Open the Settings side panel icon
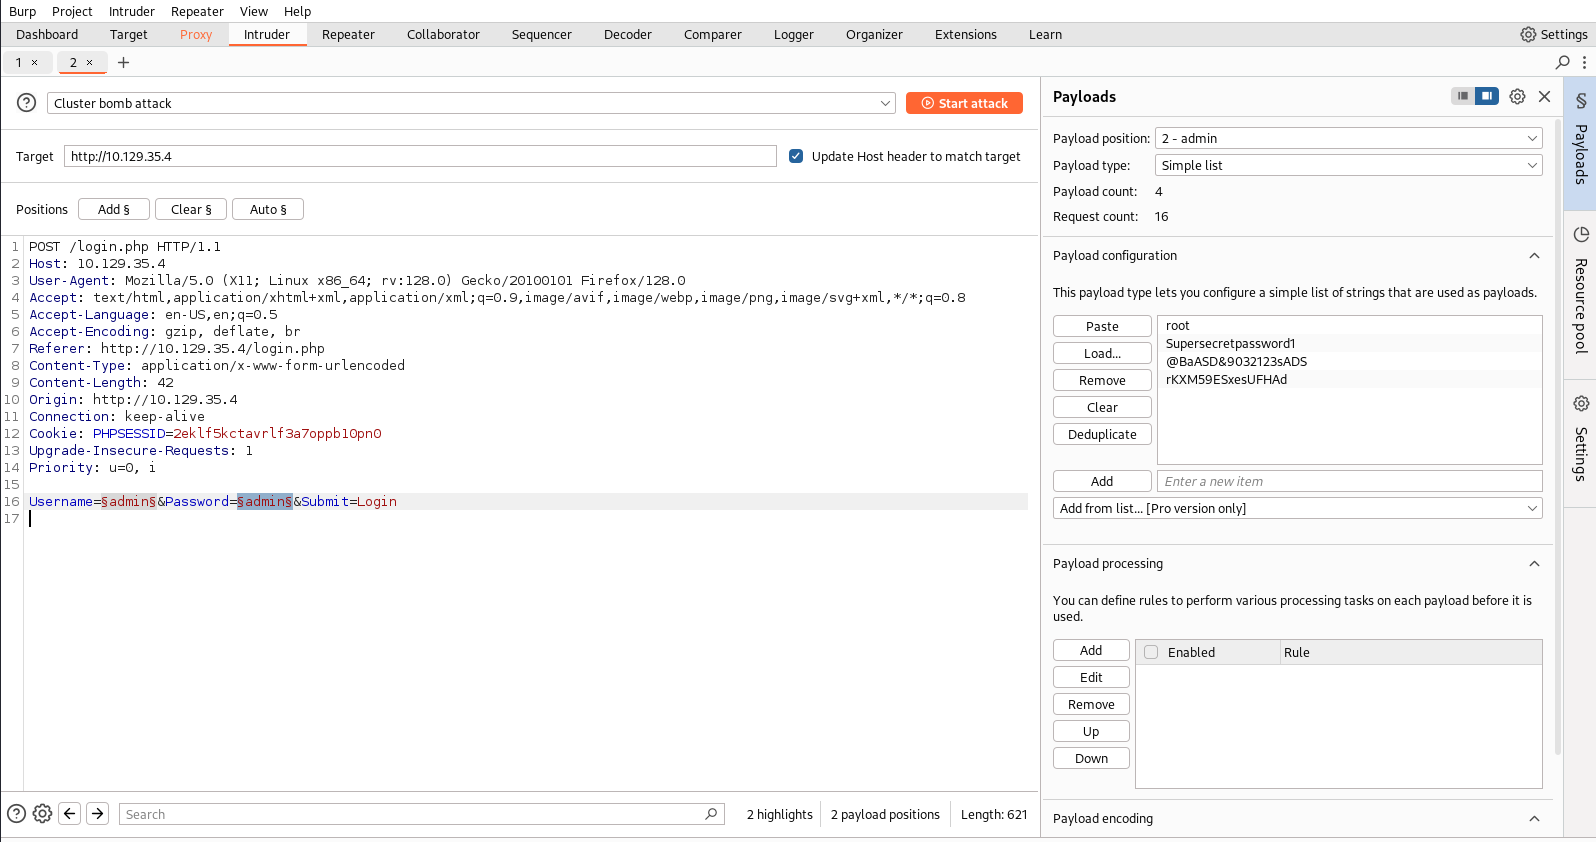This screenshot has height=842, width=1596. pyautogui.click(x=1580, y=438)
